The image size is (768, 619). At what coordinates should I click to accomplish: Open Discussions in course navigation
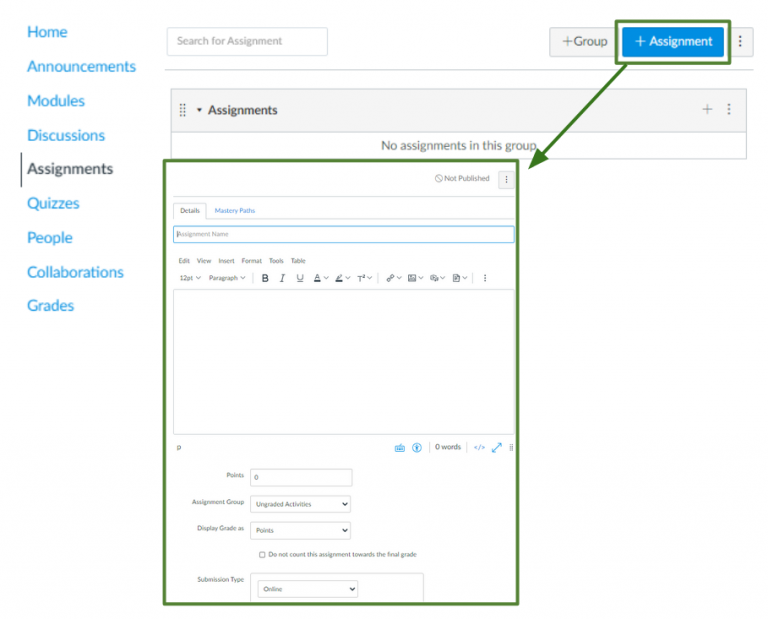coord(66,135)
